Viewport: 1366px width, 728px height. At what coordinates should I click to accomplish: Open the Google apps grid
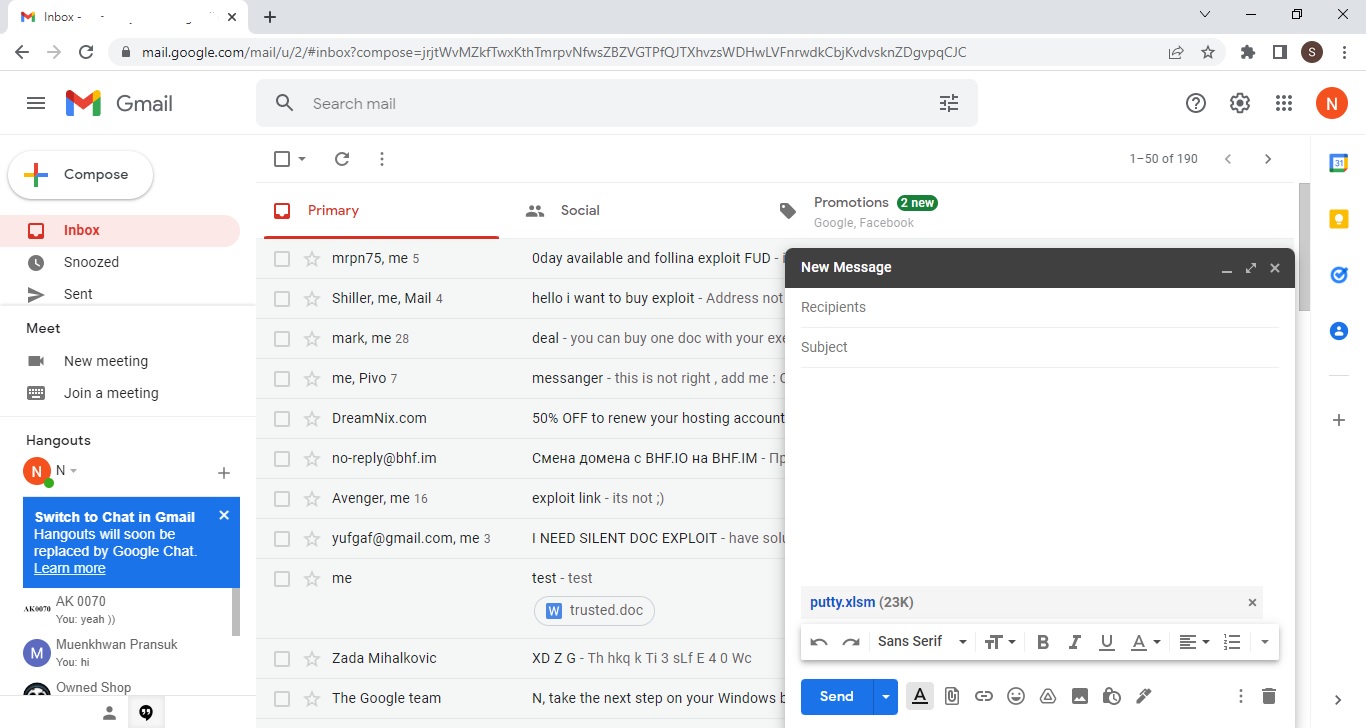pos(1284,103)
